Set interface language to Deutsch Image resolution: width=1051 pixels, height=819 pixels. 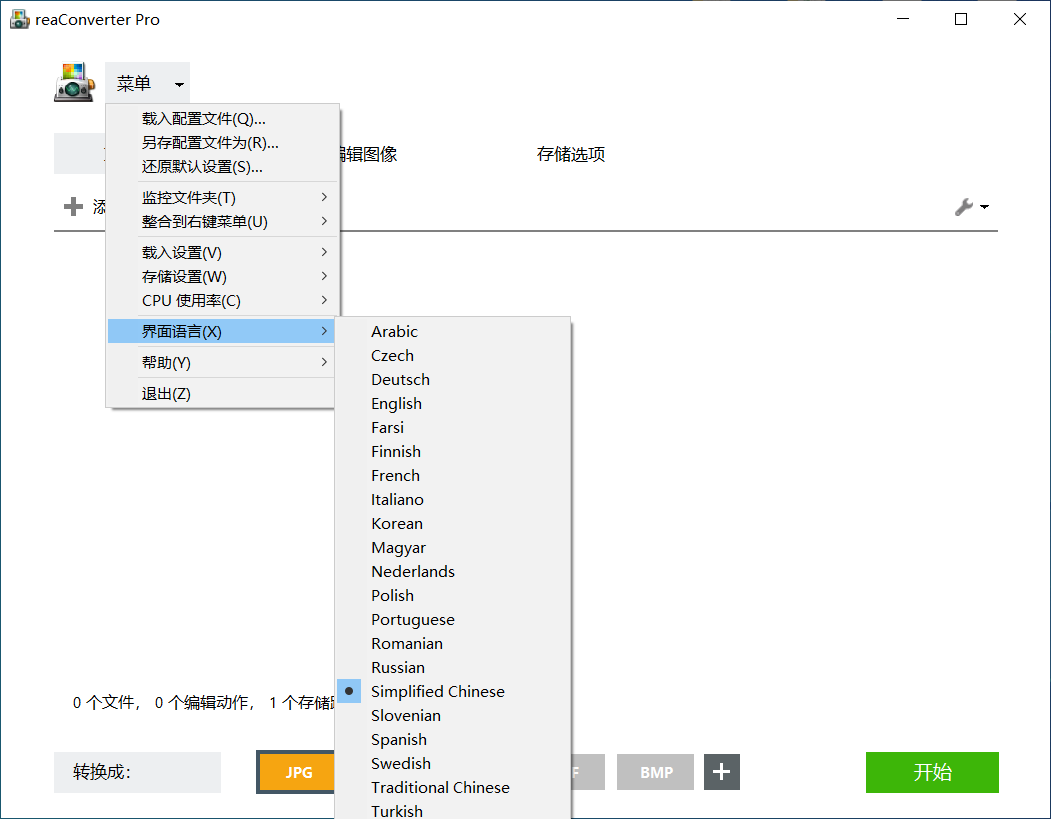453,379
